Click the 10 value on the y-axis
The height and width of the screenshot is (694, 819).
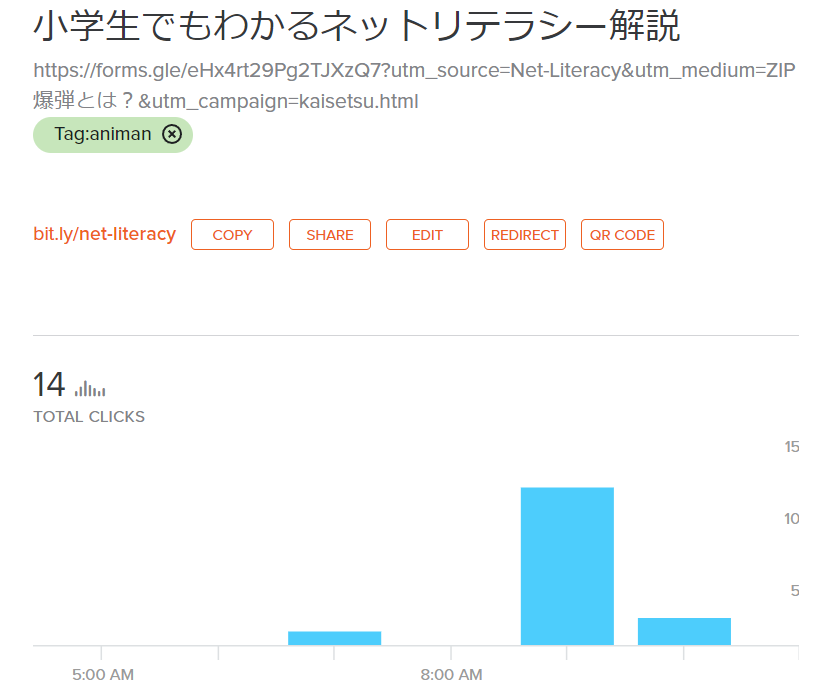click(791, 518)
